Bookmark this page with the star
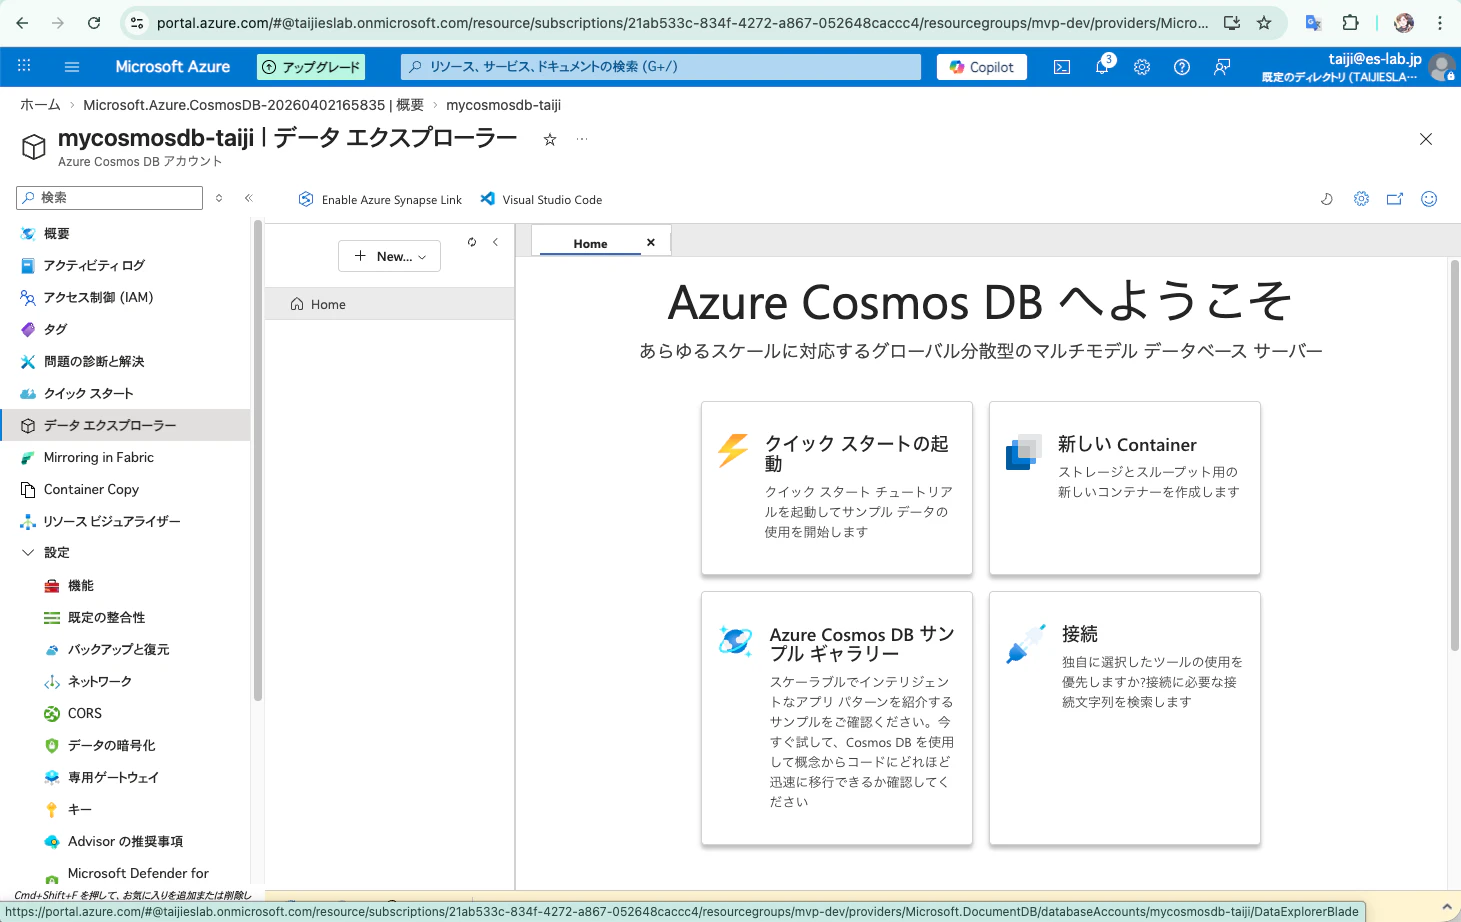Image resolution: width=1461 pixels, height=922 pixels. point(1264,22)
